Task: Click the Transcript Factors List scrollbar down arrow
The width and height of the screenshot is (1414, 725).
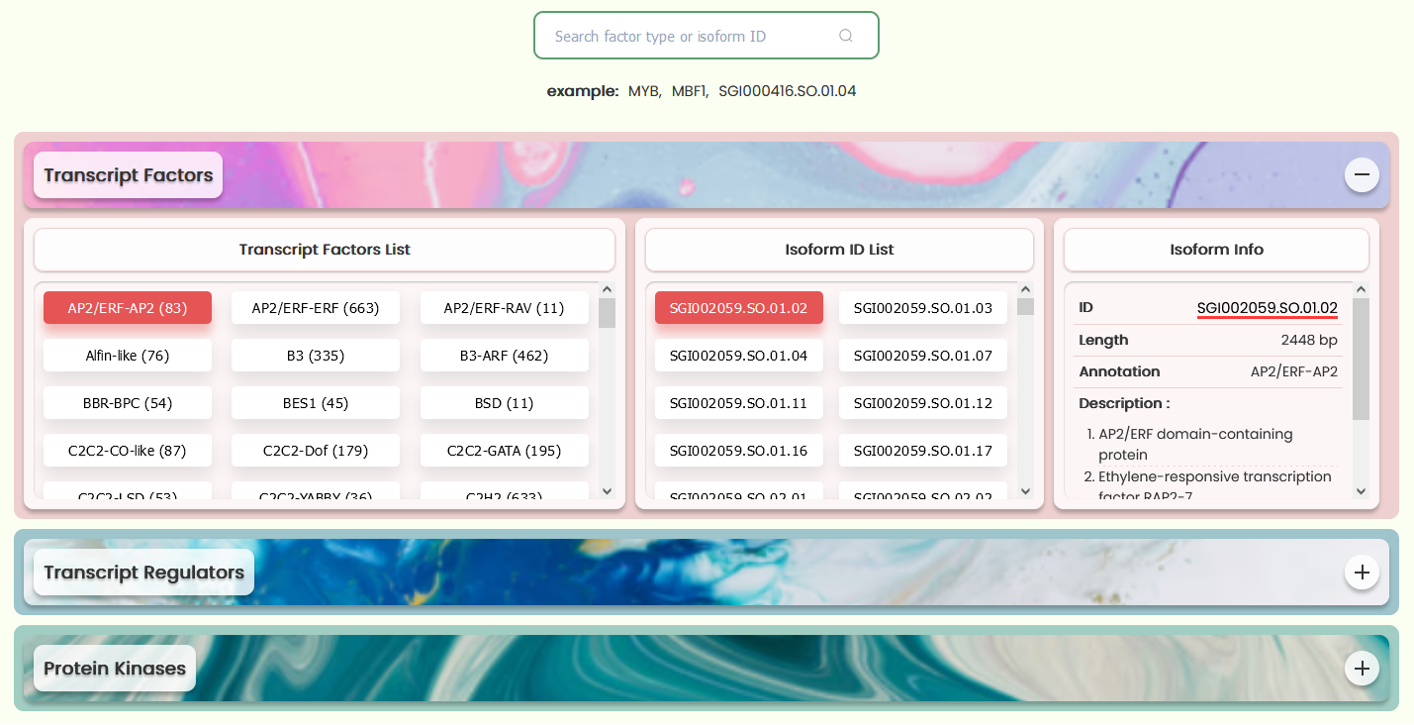Action: (607, 491)
